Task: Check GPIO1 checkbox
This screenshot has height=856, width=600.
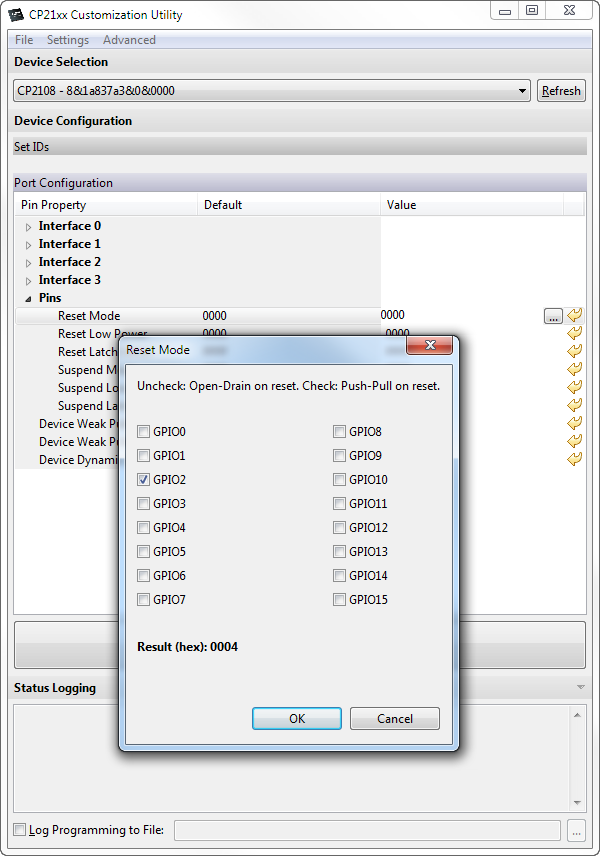Action: [144, 456]
